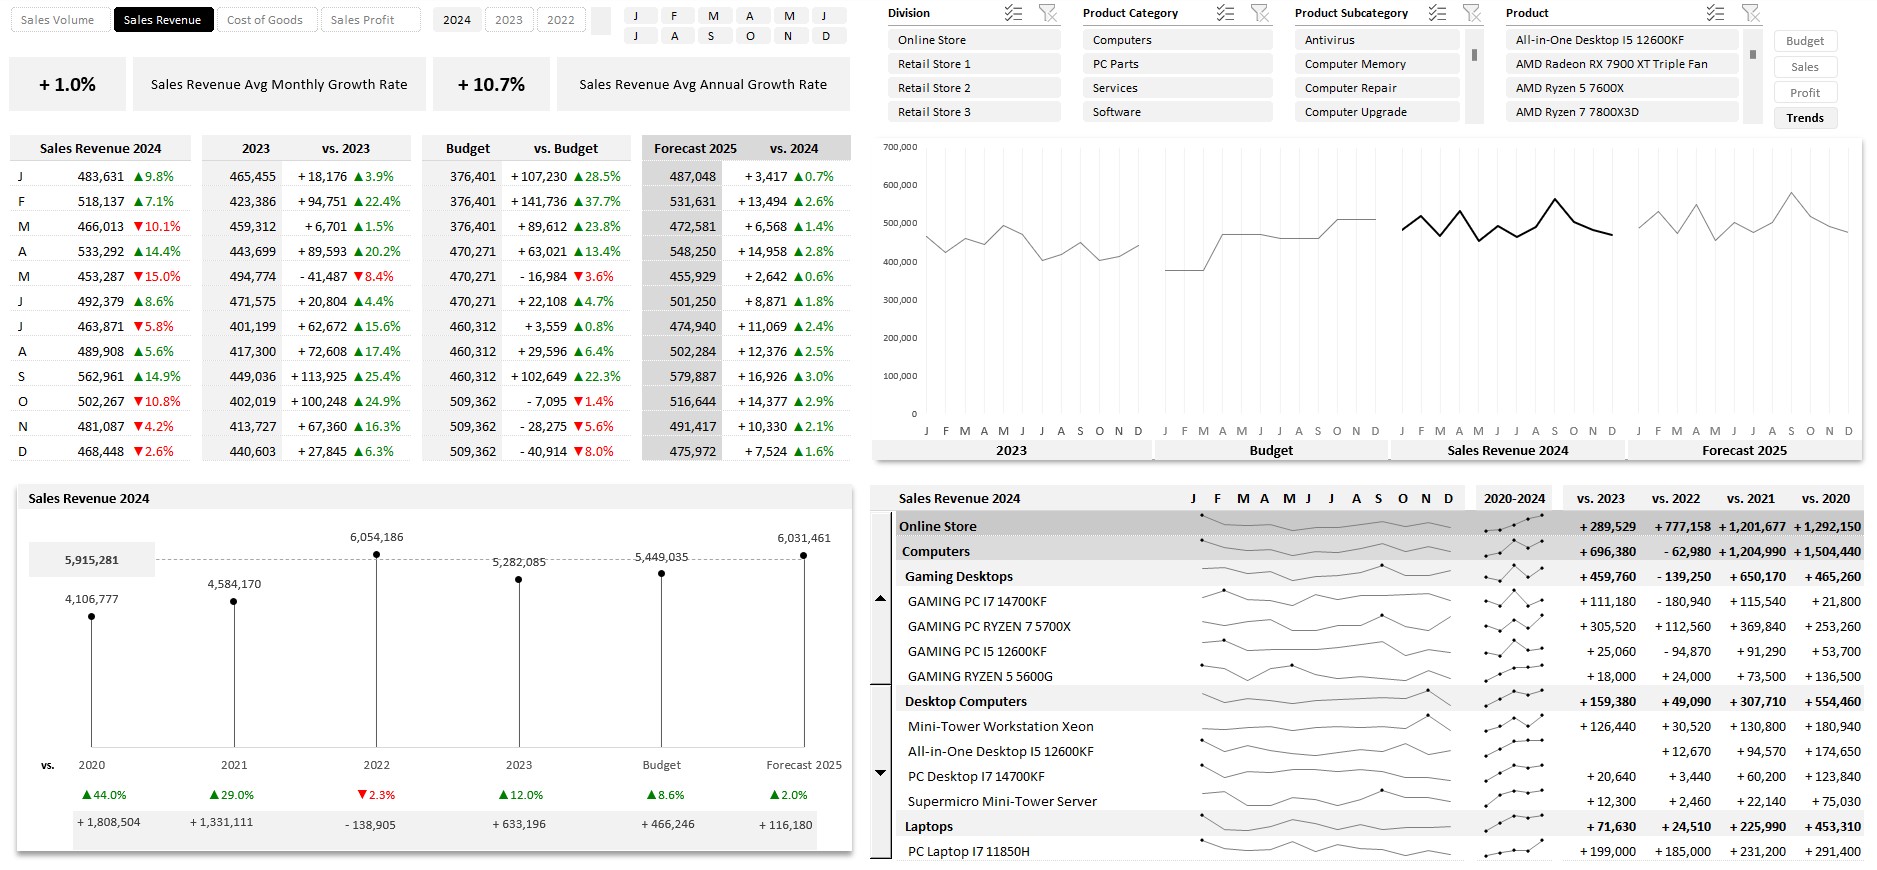Click the down arrow beside PC Desktop I7 14700KF
Screen dimensions: 1877x870
pos(880,773)
